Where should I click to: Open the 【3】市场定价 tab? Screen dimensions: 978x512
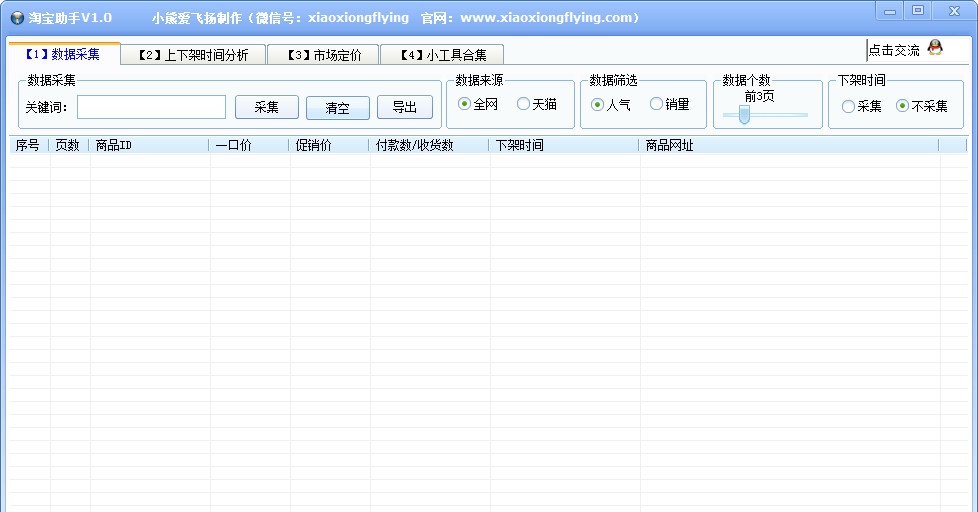tap(323, 55)
